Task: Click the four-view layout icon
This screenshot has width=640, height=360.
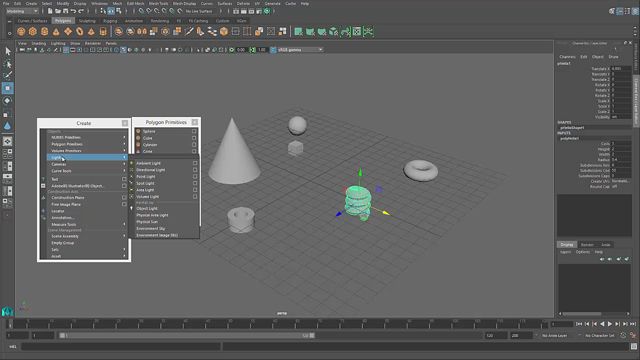Action: click(7, 153)
